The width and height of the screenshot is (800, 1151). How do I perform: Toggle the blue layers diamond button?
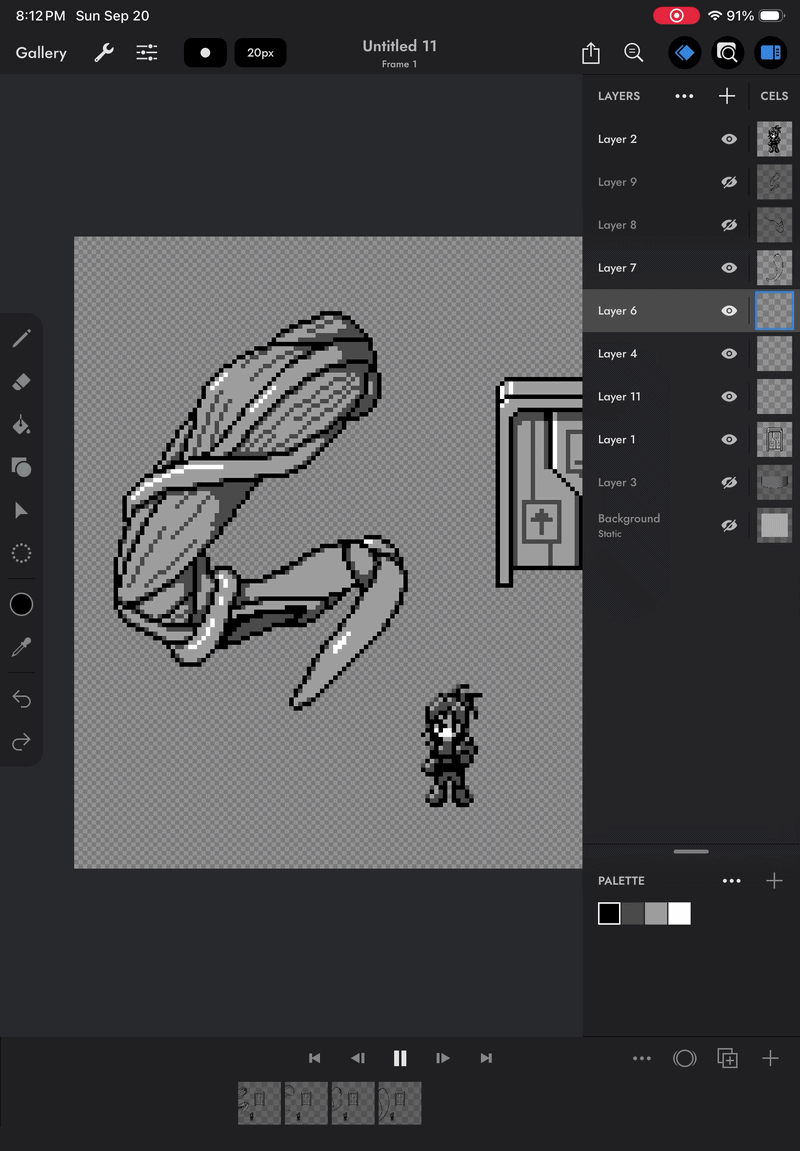[685, 53]
